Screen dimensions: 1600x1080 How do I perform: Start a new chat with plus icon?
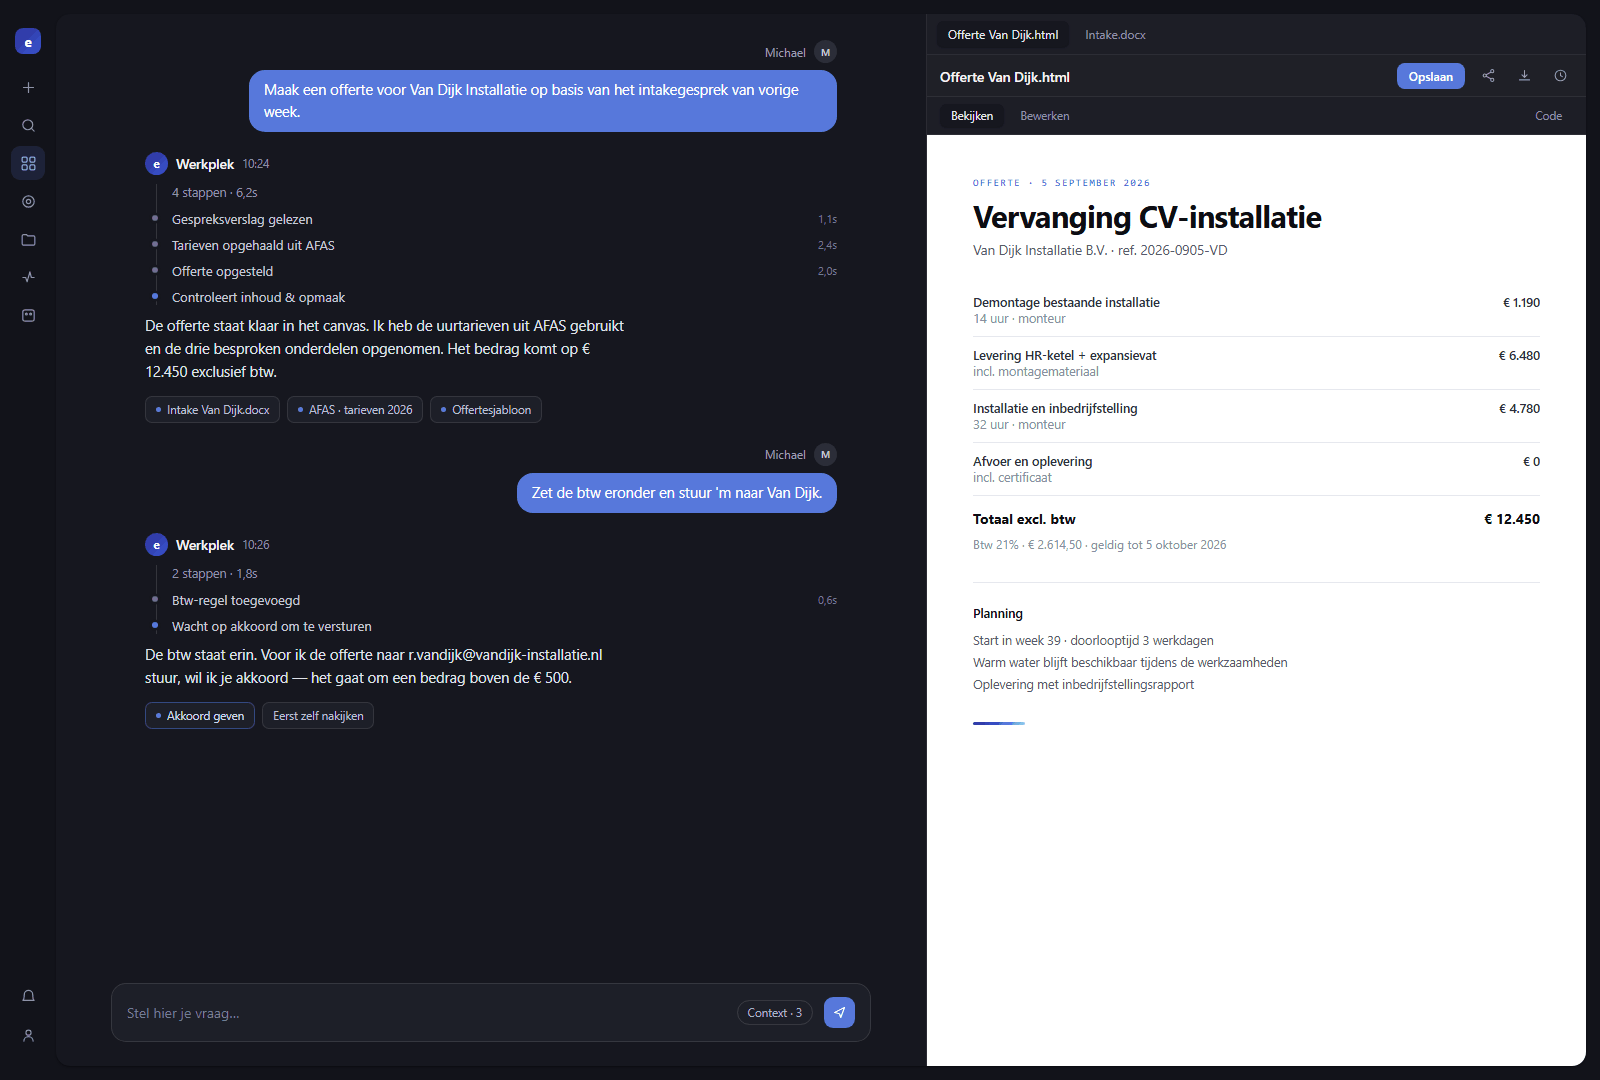coord(28,88)
